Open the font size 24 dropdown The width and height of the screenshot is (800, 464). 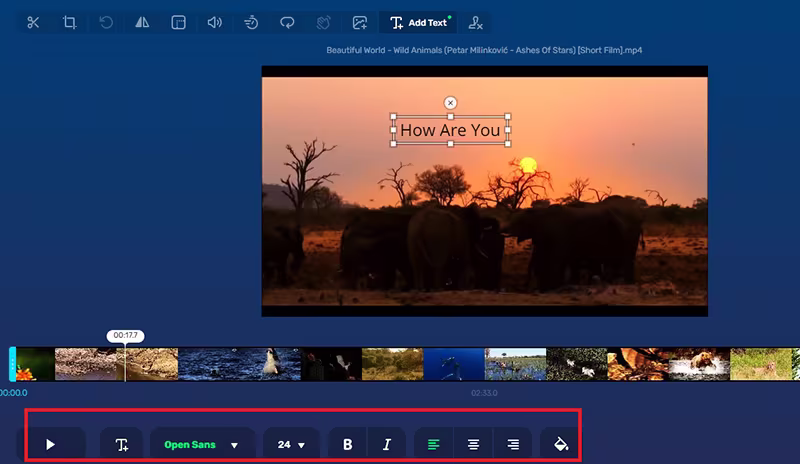click(291, 445)
